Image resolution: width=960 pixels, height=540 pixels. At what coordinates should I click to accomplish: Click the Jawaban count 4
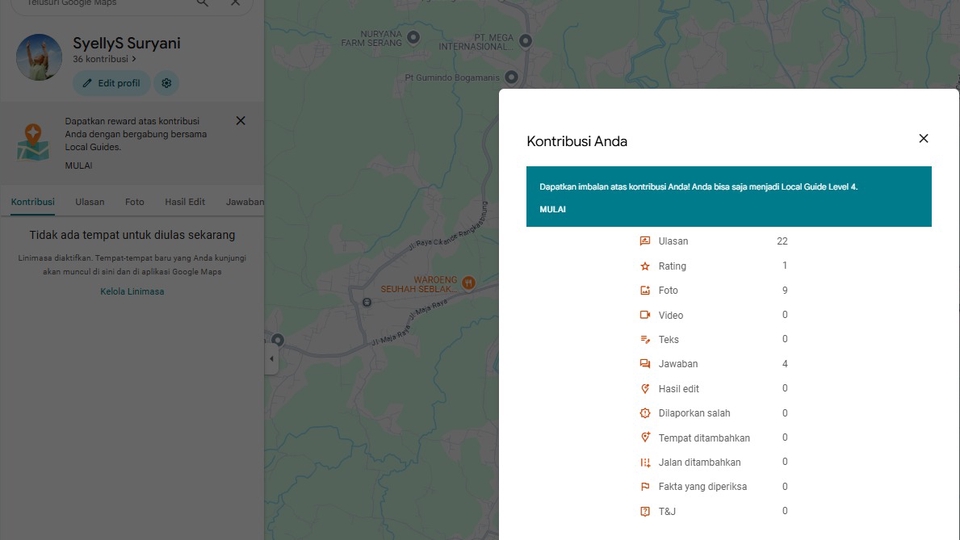click(785, 364)
